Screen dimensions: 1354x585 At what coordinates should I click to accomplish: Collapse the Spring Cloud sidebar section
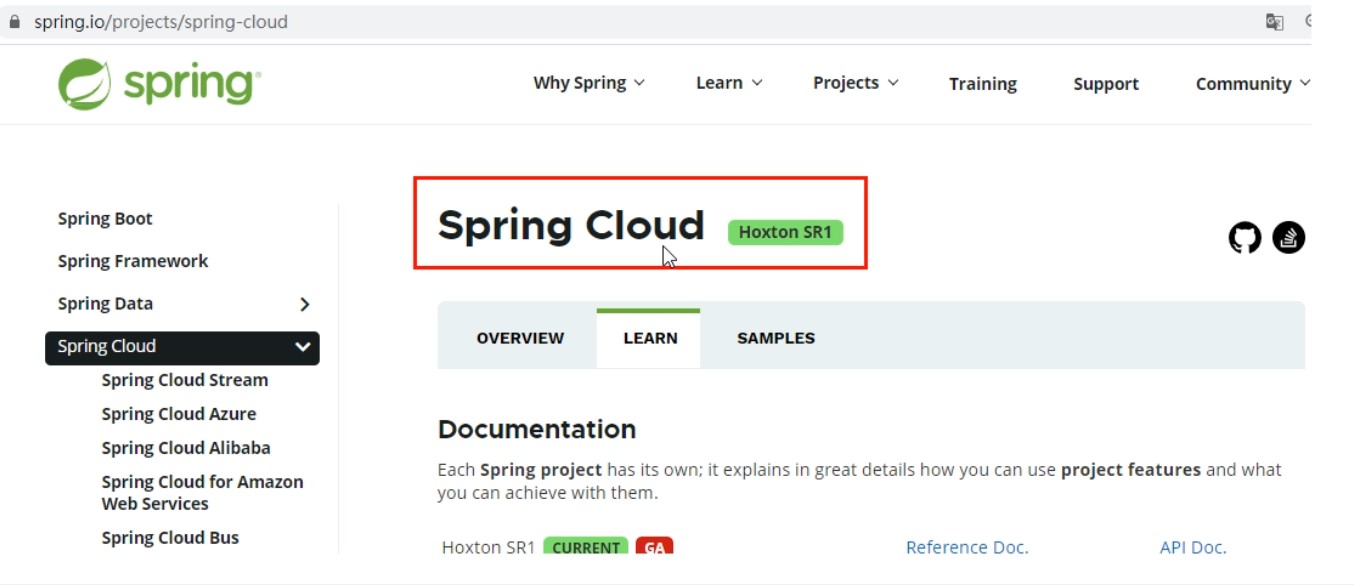pyautogui.click(x=302, y=347)
